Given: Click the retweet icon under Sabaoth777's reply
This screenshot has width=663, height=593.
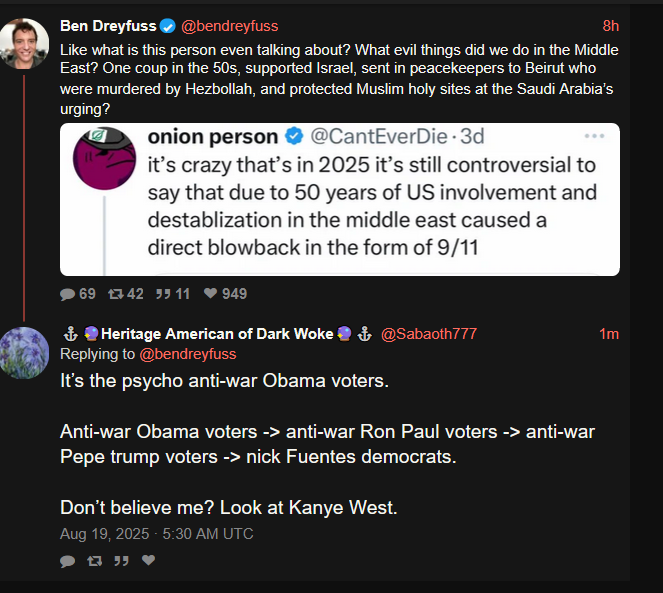Looking at the screenshot, I should pyautogui.click(x=94, y=561).
